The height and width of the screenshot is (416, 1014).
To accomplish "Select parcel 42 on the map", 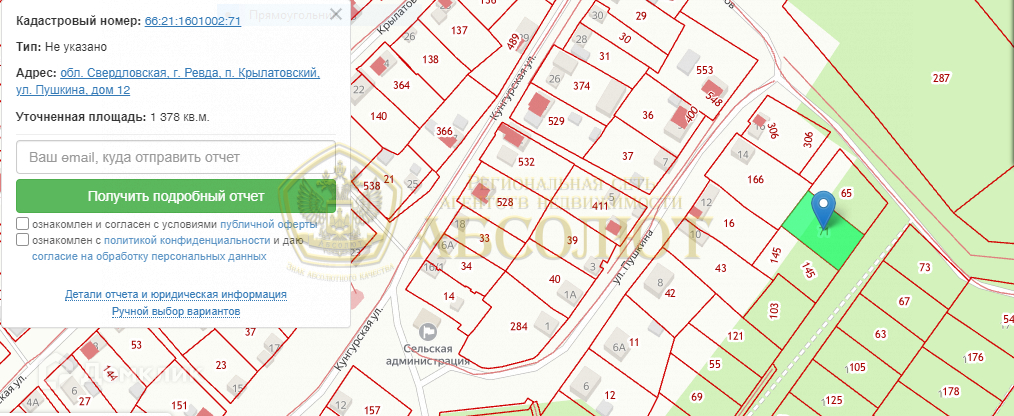I will point(670,293).
